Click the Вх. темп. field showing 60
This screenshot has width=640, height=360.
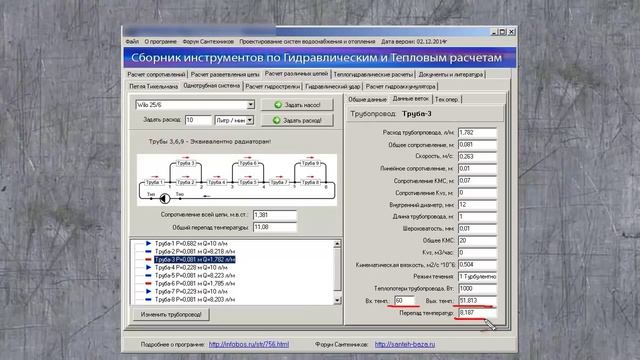tap(404, 301)
